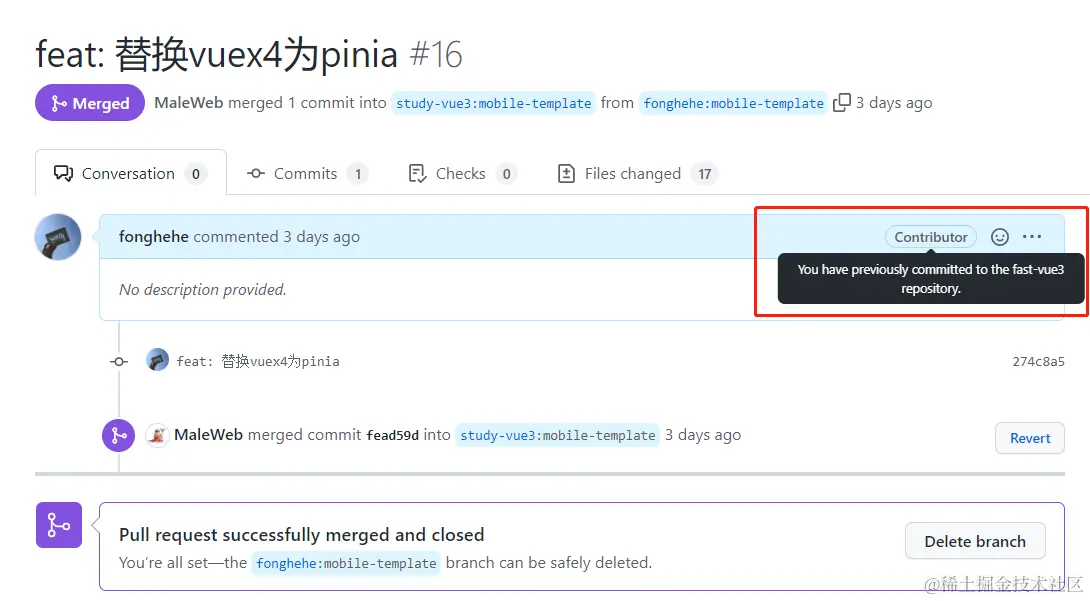Click the fonghehe:mobile-template label in merged notice
Screen dimensions: 1090x601
pos(346,563)
